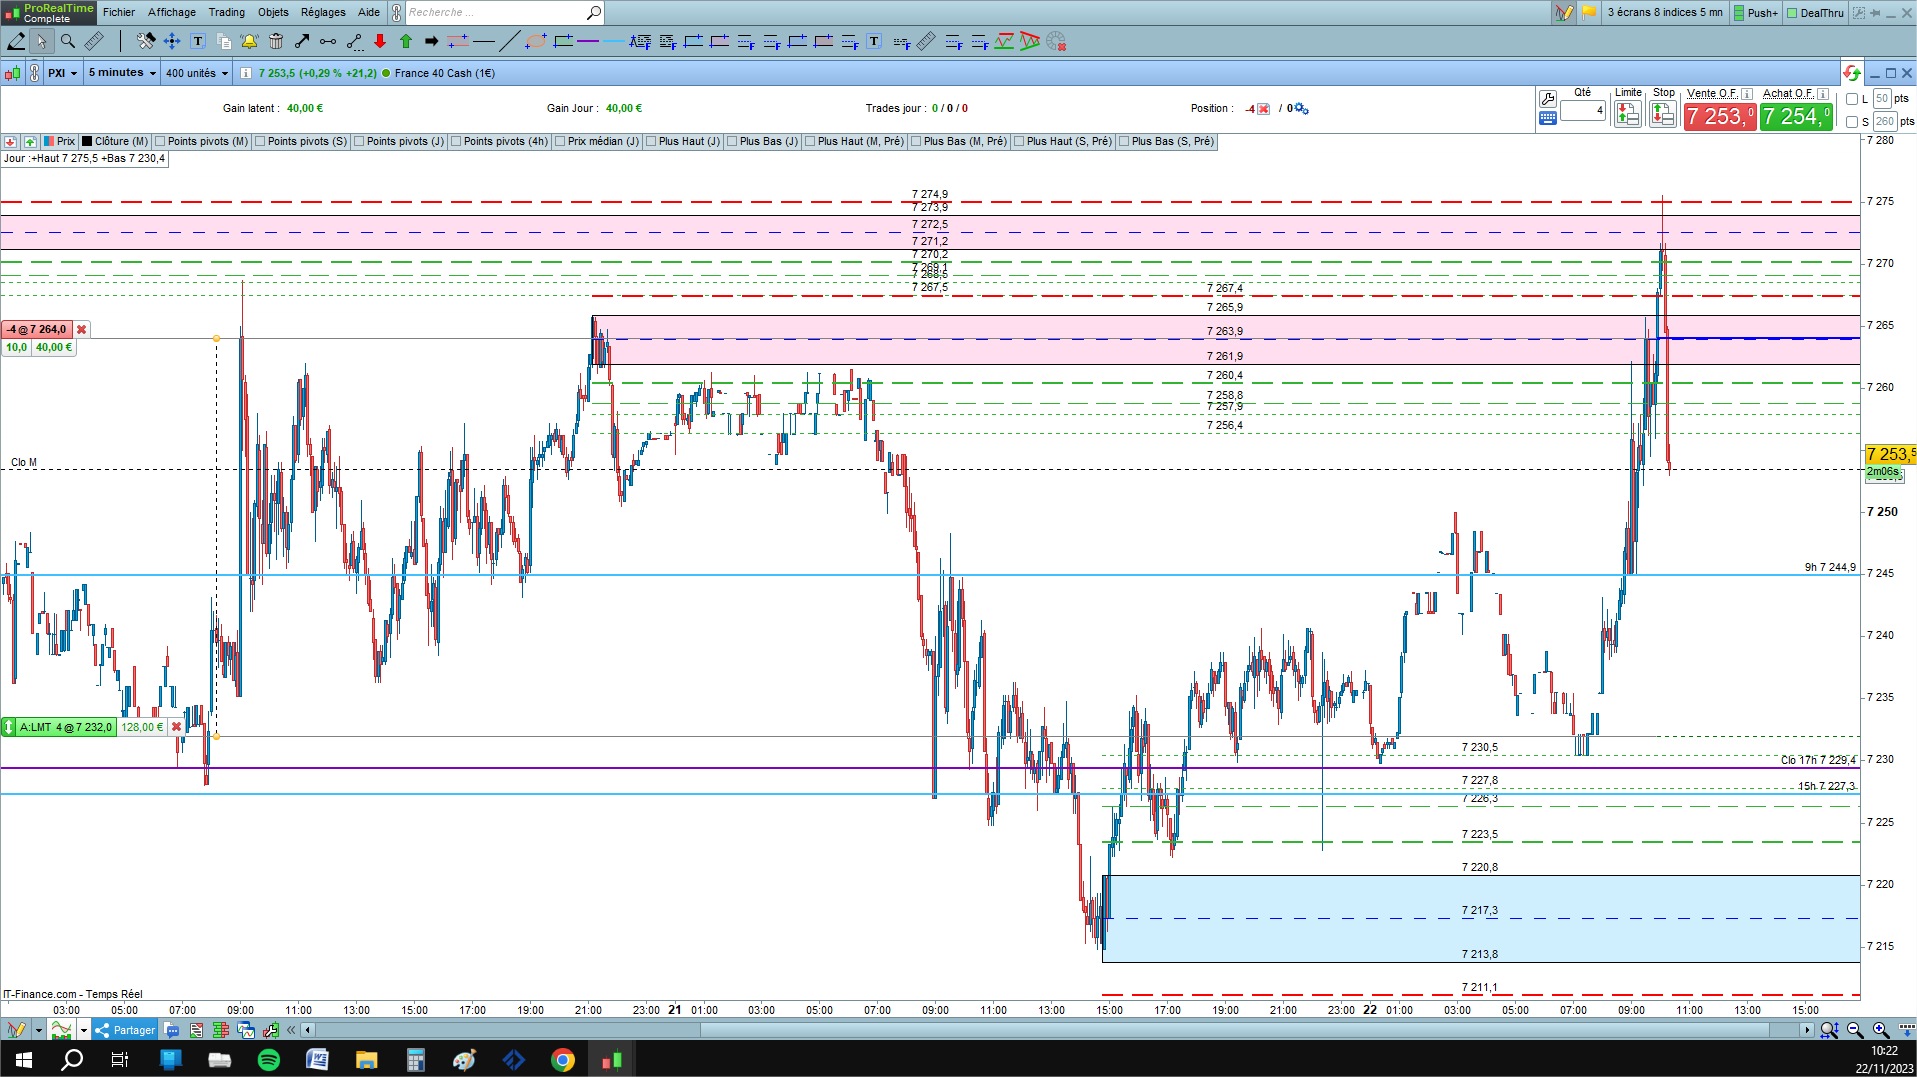
Task: Toggle the Points pivots (4h) checkbox
Action: [x=457, y=142]
